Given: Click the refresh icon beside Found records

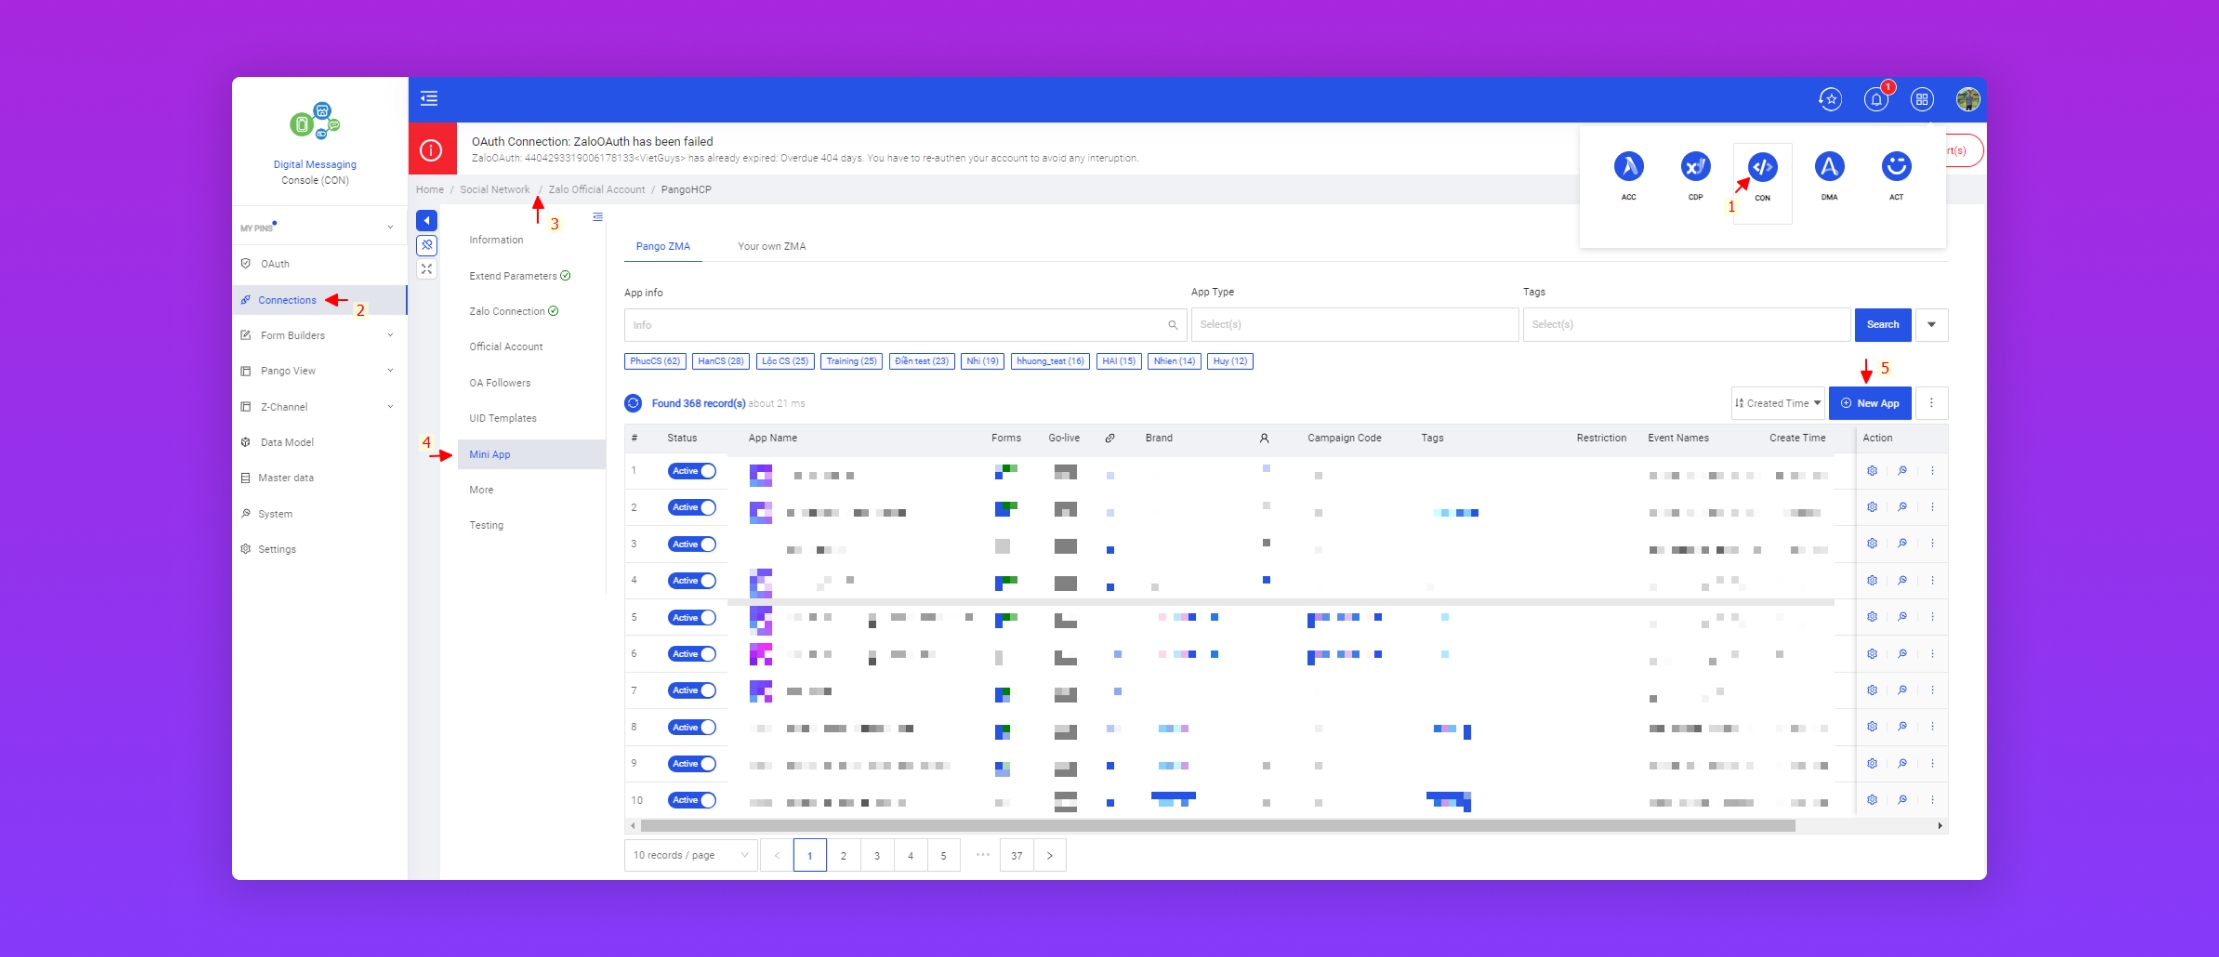Looking at the screenshot, I should pos(633,403).
